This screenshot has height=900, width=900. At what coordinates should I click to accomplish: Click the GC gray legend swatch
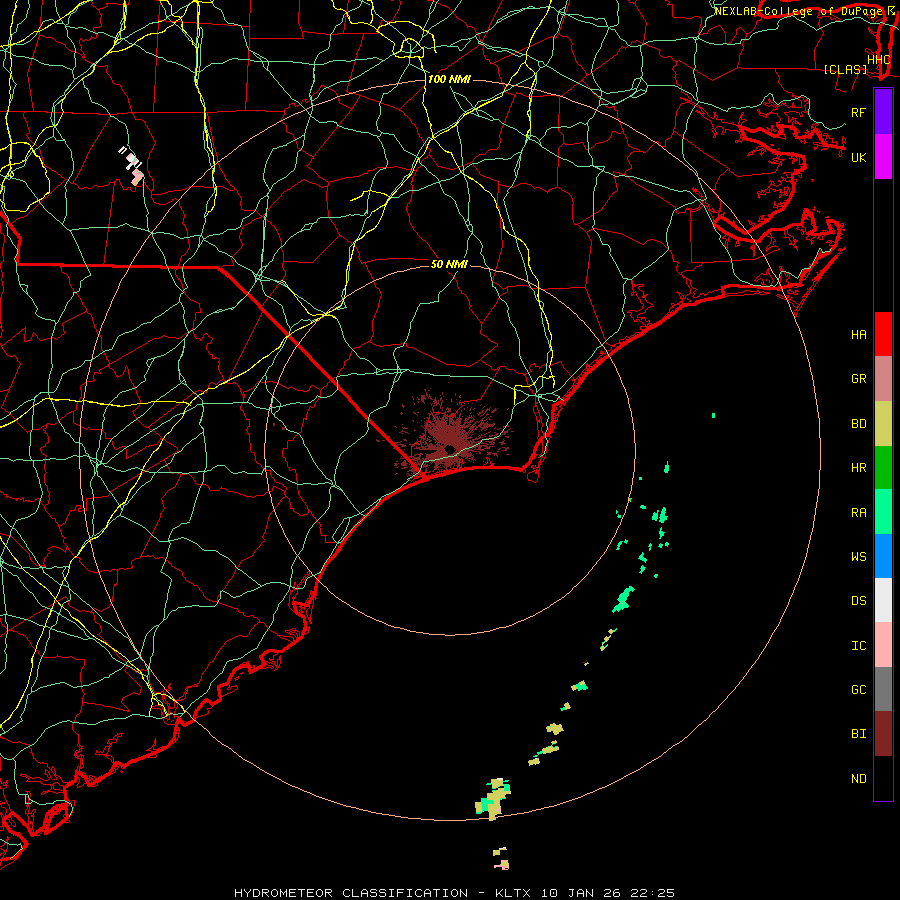[883, 689]
